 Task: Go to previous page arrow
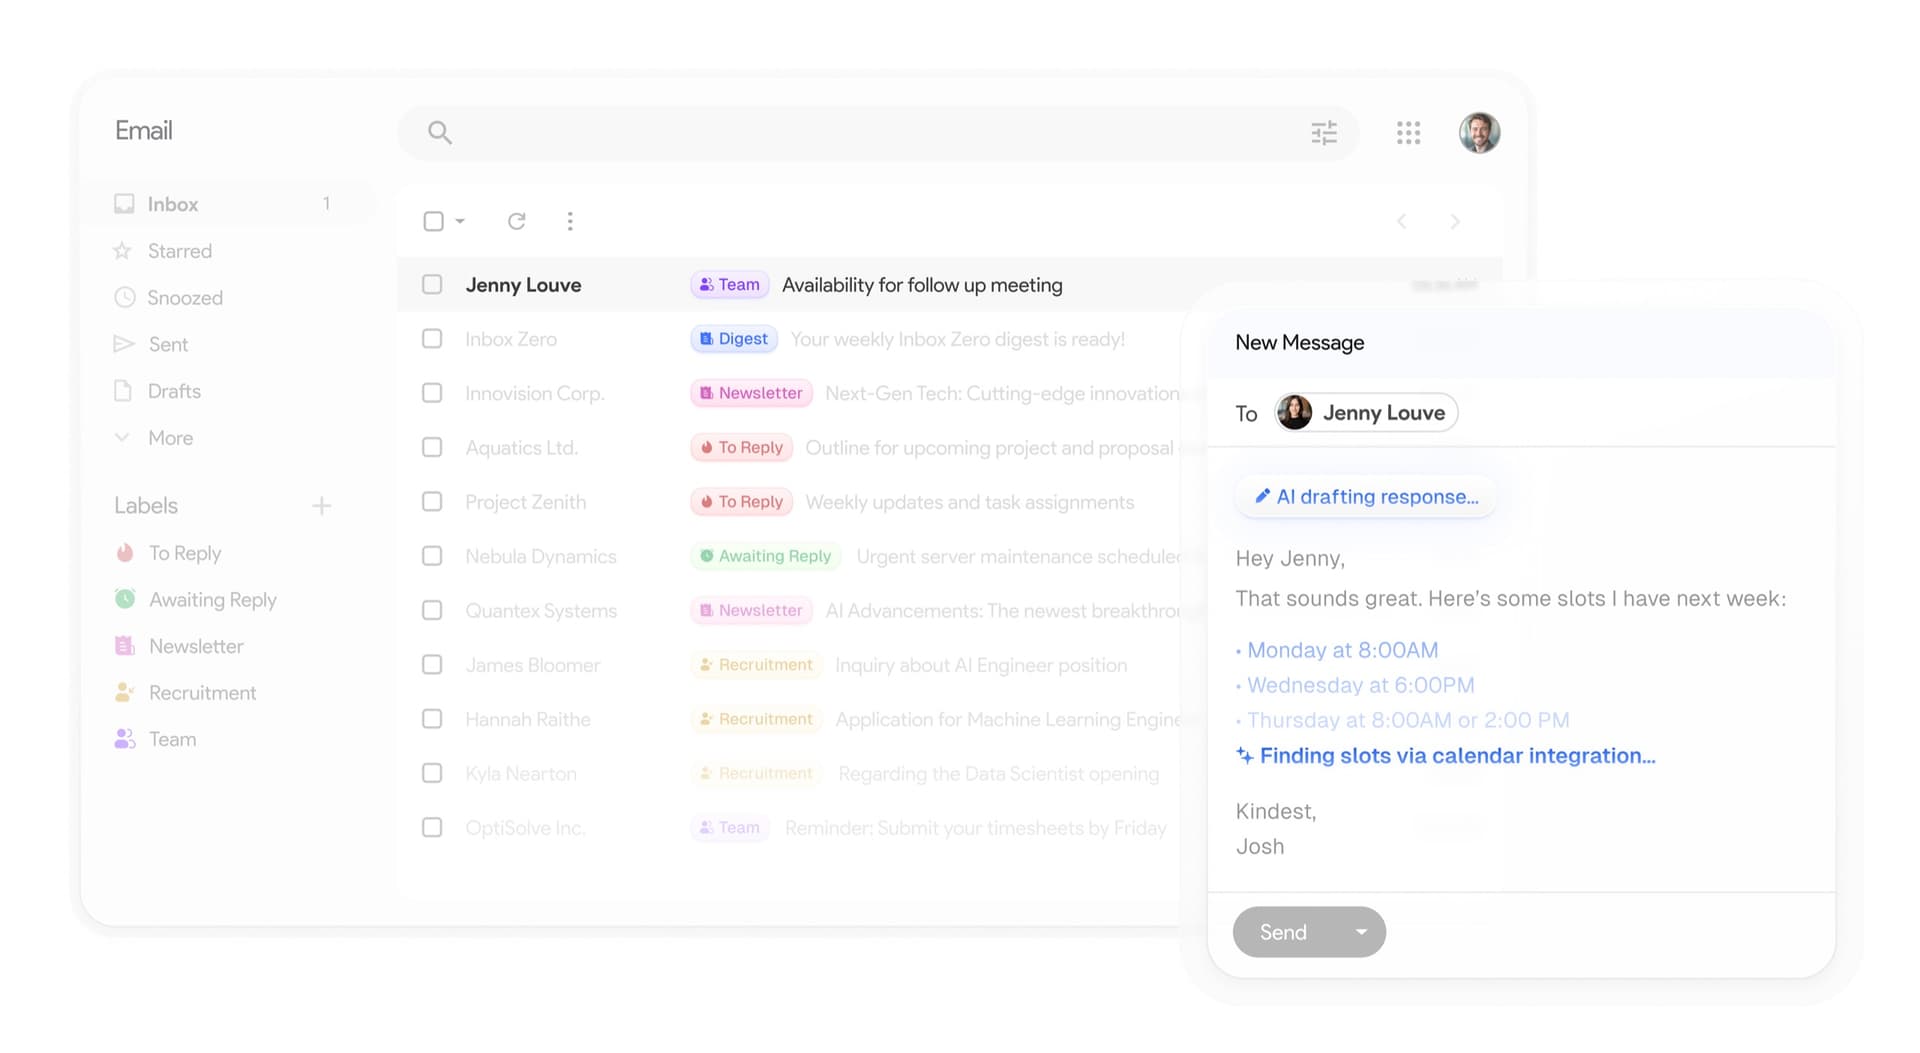(x=1402, y=221)
